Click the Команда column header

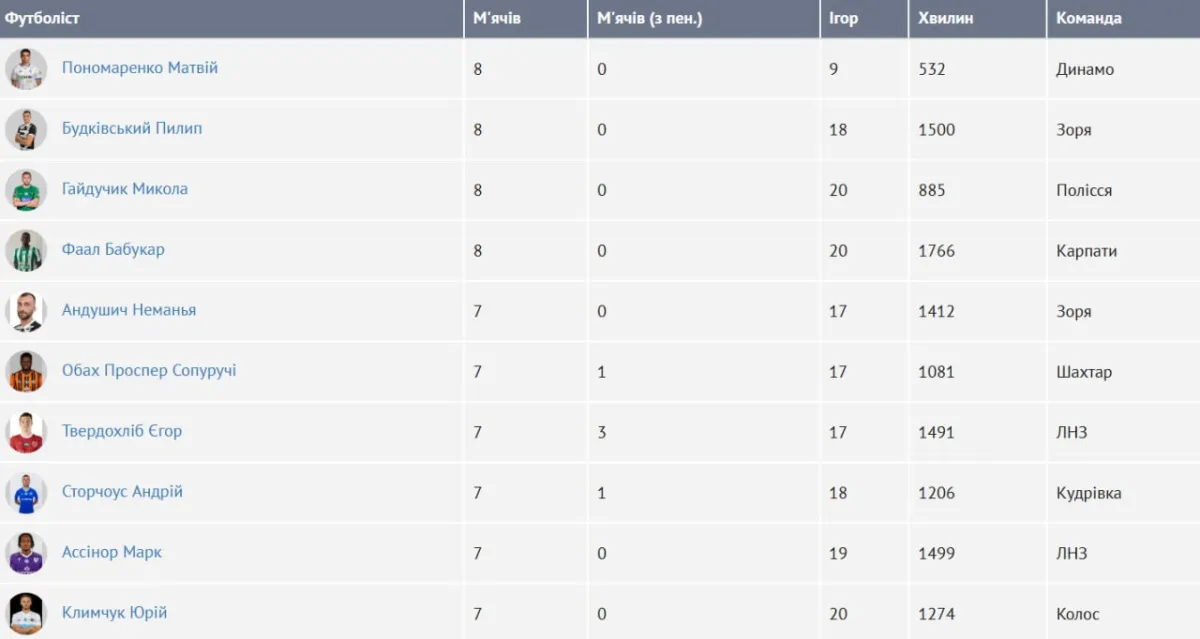coord(1089,18)
